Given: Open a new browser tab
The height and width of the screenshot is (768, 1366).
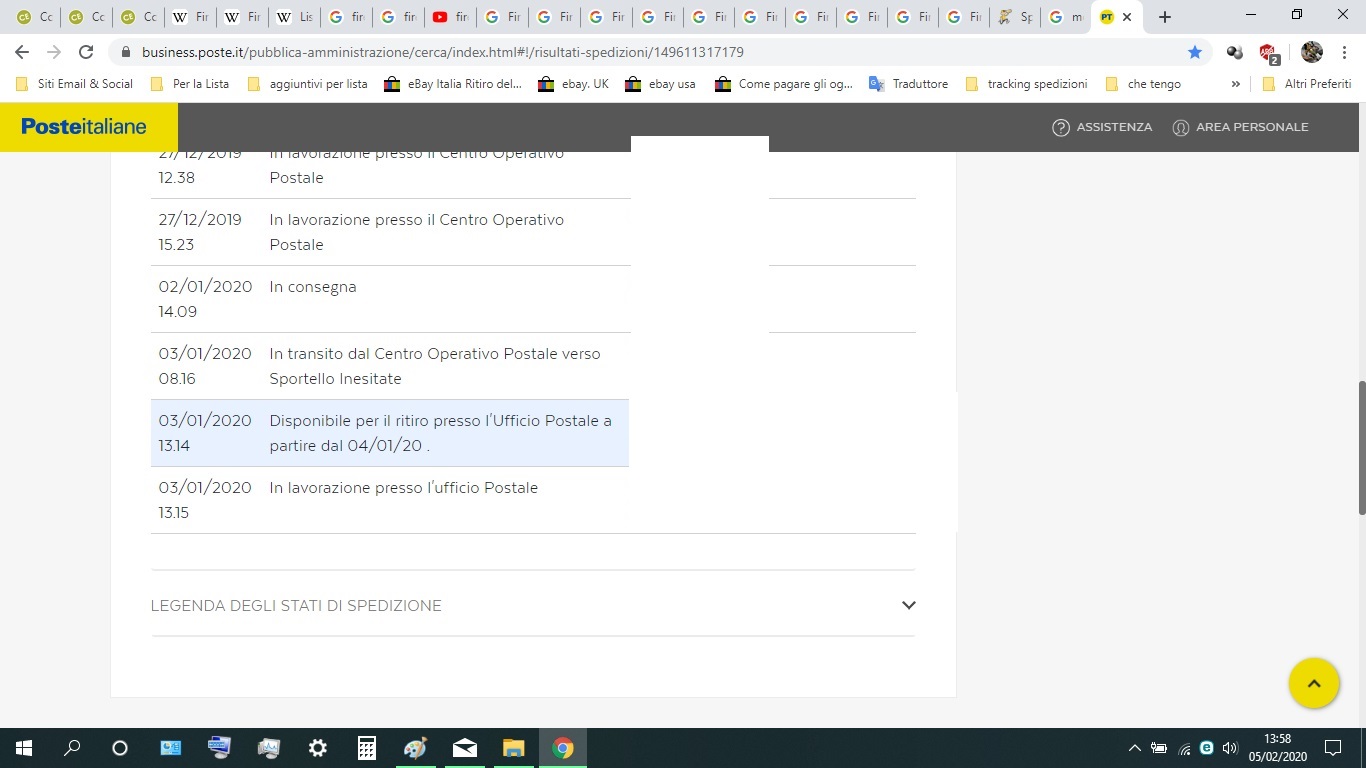Looking at the screenshot, I should [x=1164, y=17].
